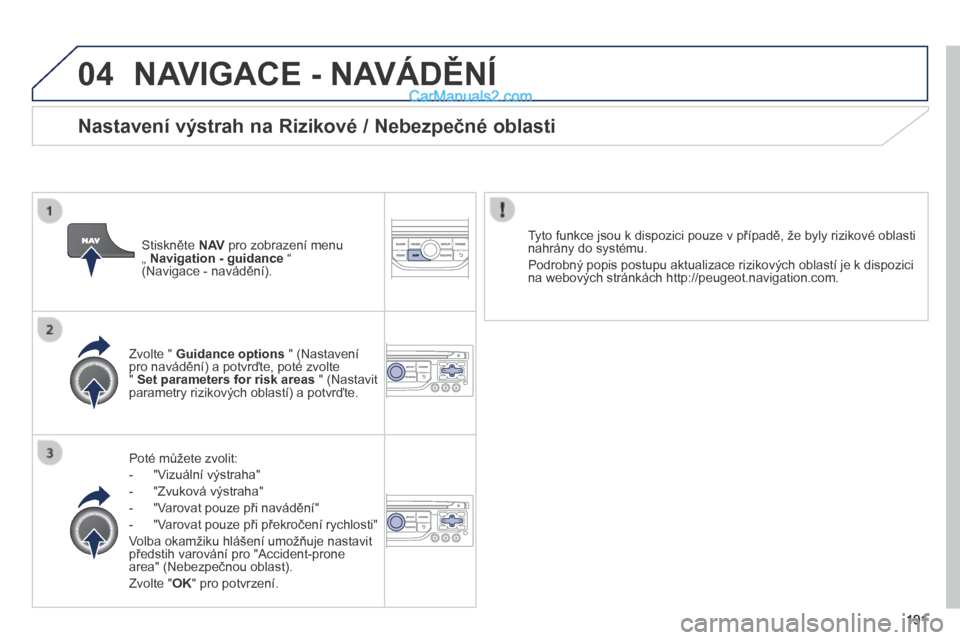Click the note sentence starting "Tyto funkce jsou k dispozici"
This screenshot has width=960, height=640.
(x=722, y=242)
